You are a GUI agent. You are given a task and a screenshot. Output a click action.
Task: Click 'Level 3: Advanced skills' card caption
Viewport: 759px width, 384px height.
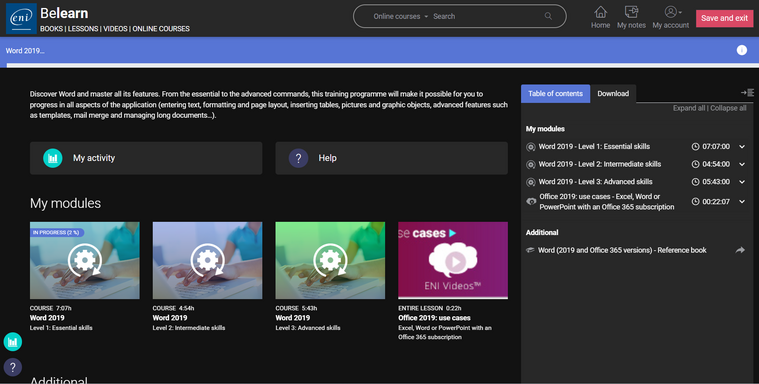pos(308,328)
